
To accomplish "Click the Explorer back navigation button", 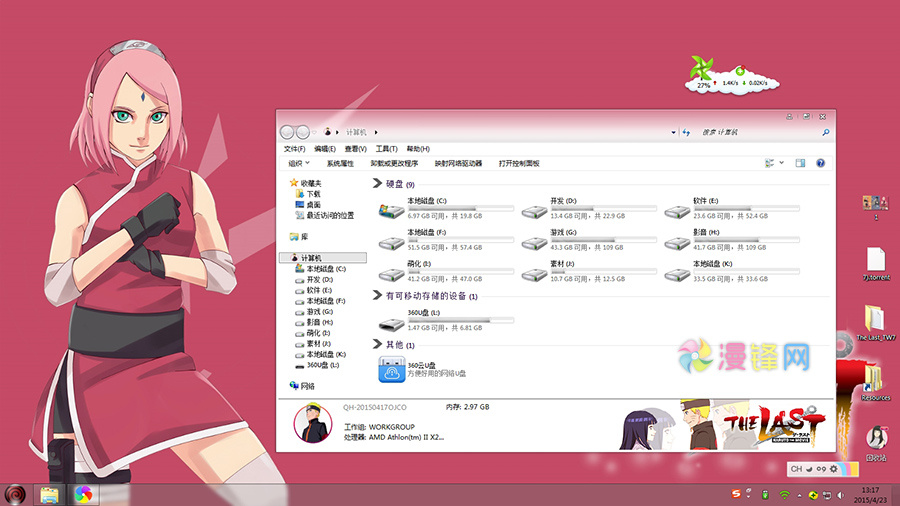I will pyautogui.click(x=287, y=133).
